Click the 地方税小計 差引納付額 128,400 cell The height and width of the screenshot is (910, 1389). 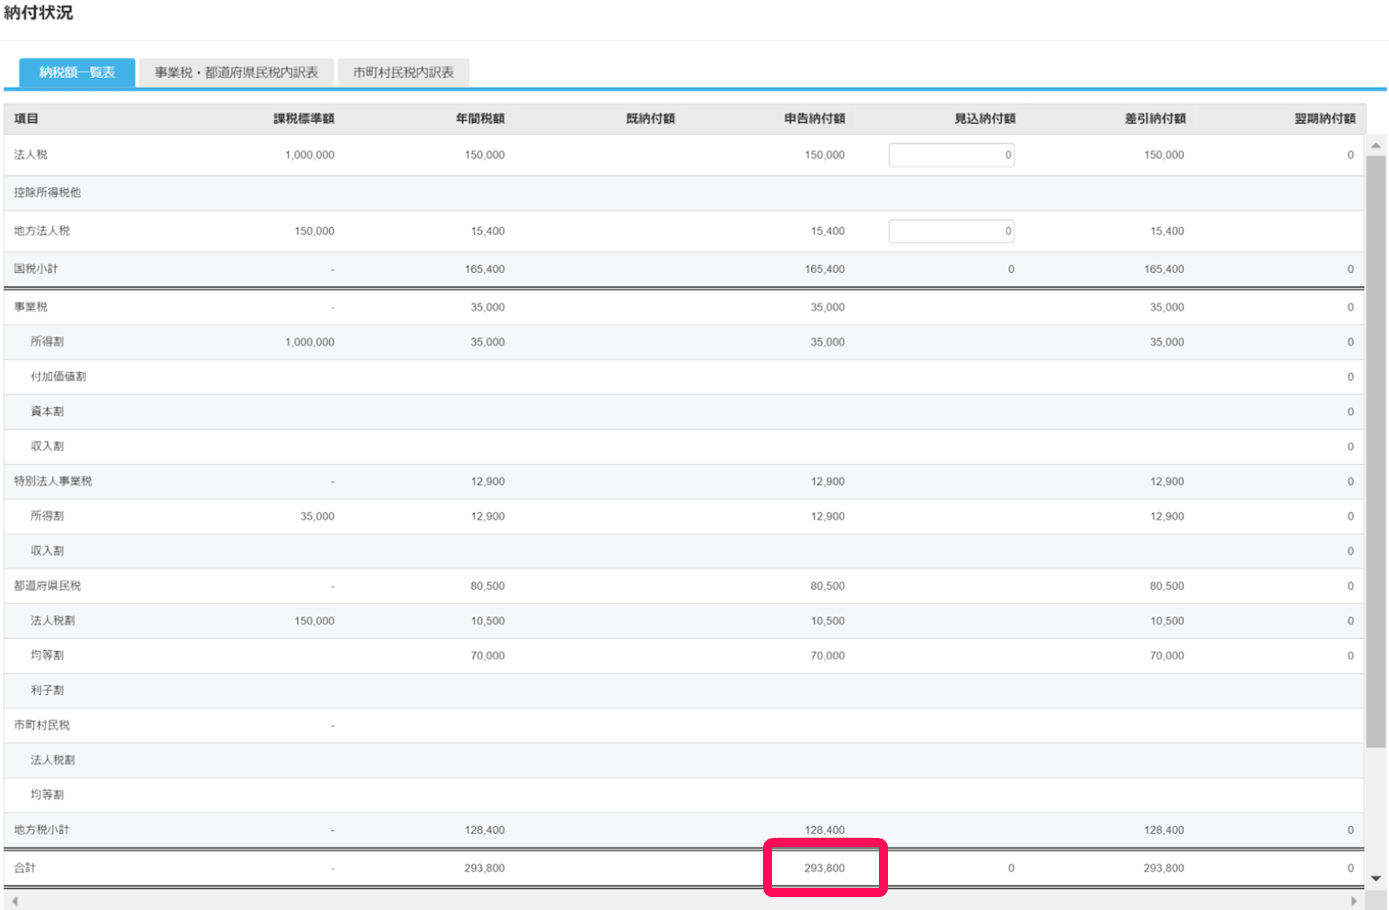pyautogui.click(x=1166, y=830)
